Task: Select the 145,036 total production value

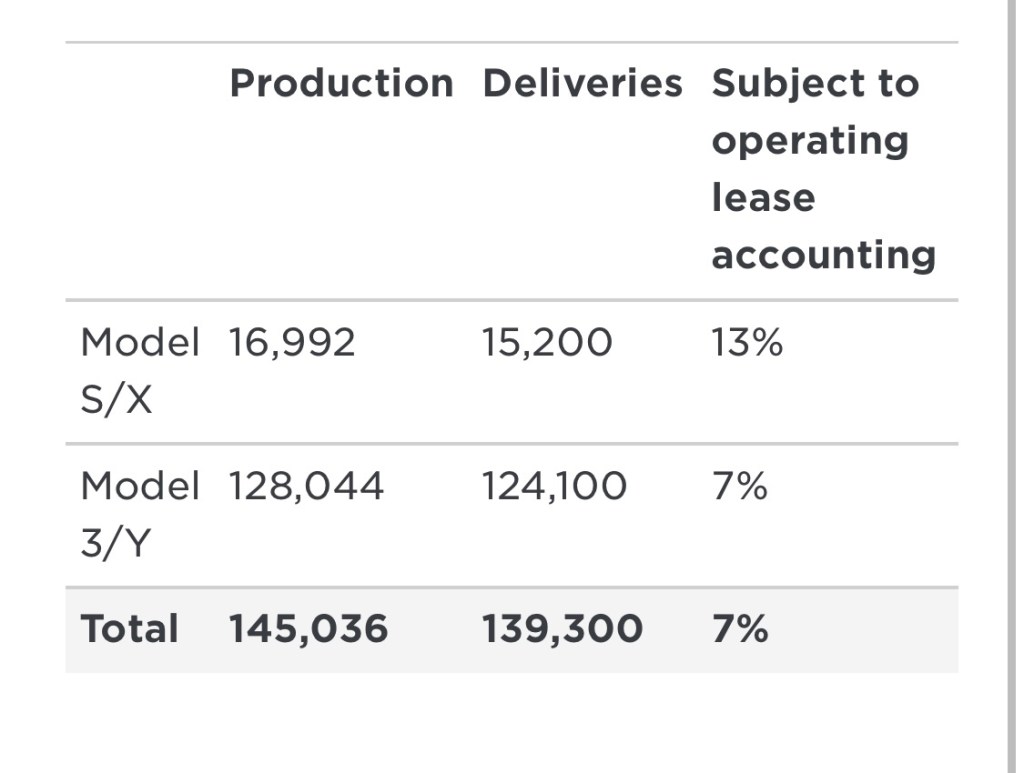Action: [308, 630]
